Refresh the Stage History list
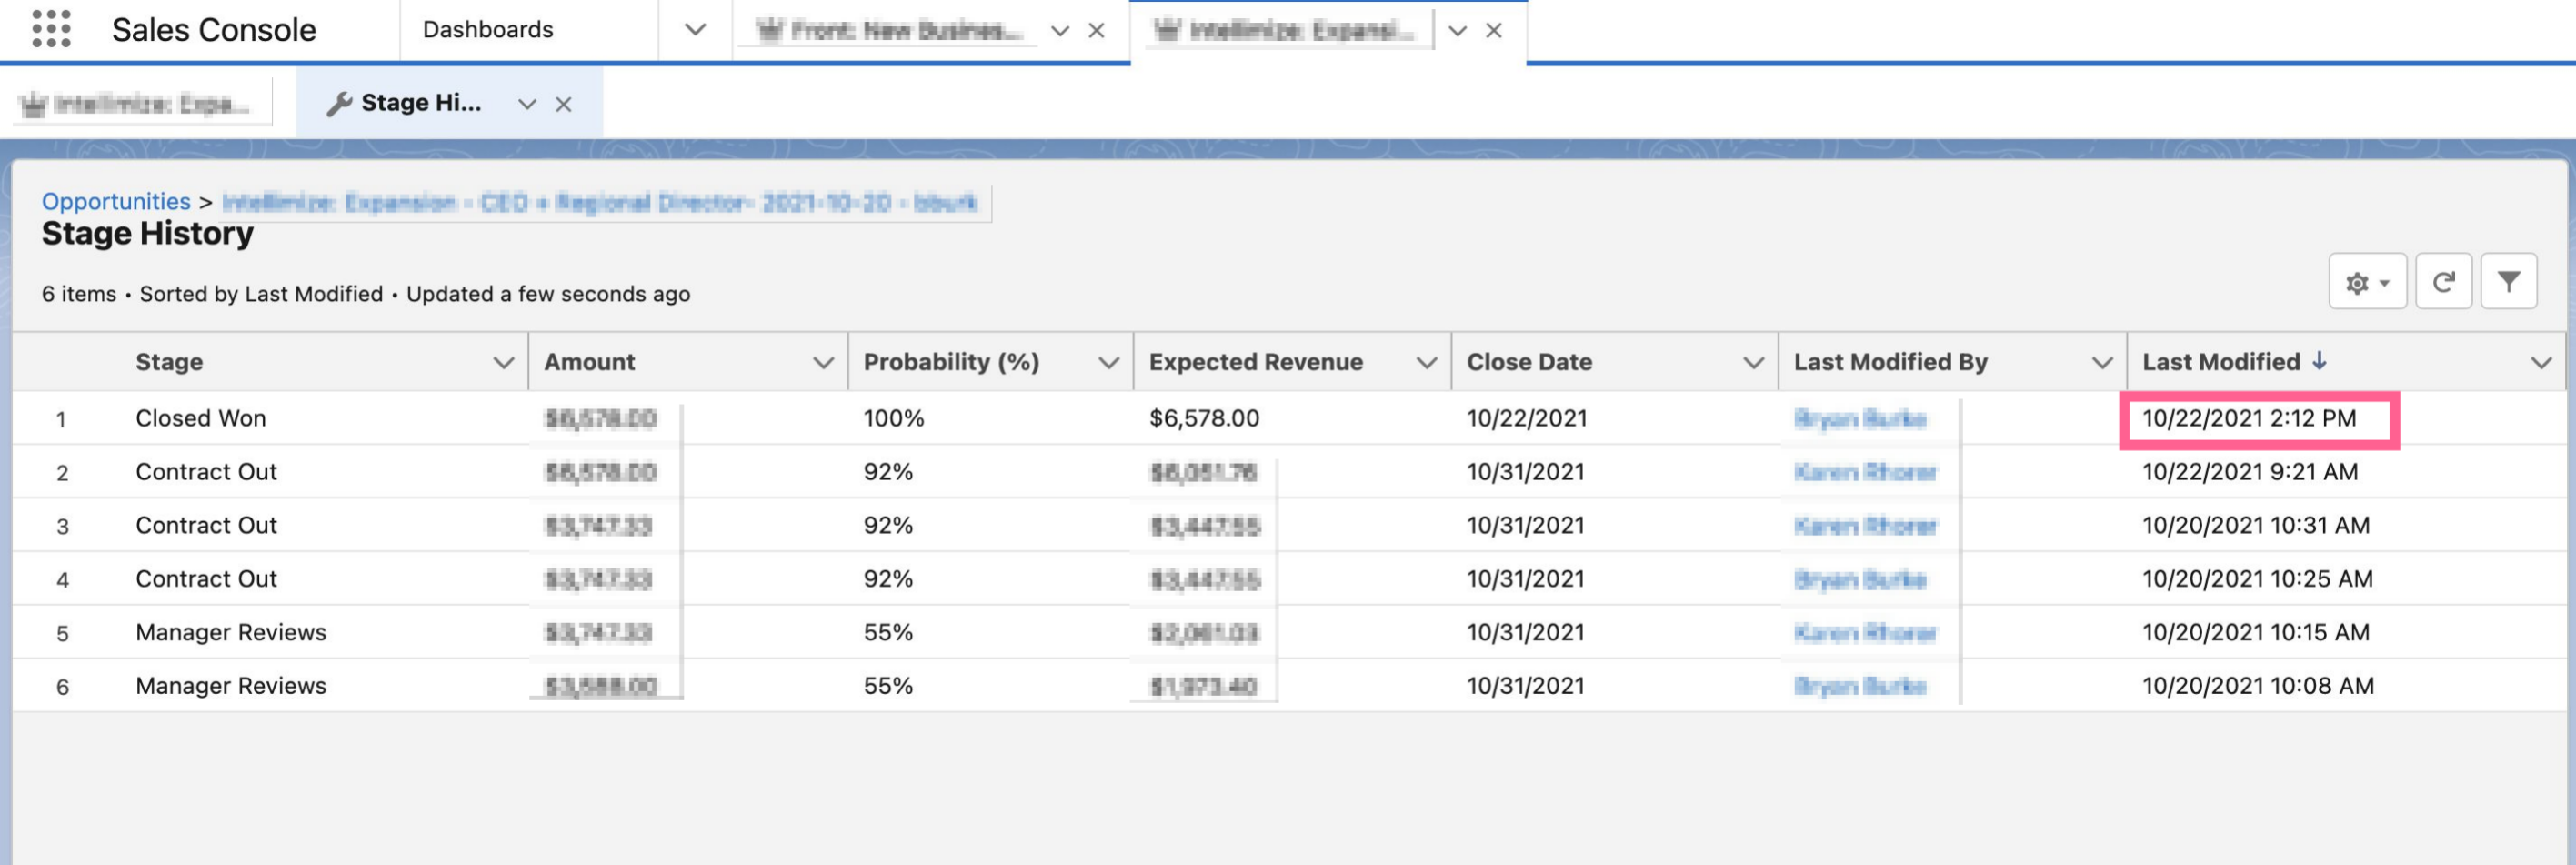2576x865 pixels. [2443, 283]
